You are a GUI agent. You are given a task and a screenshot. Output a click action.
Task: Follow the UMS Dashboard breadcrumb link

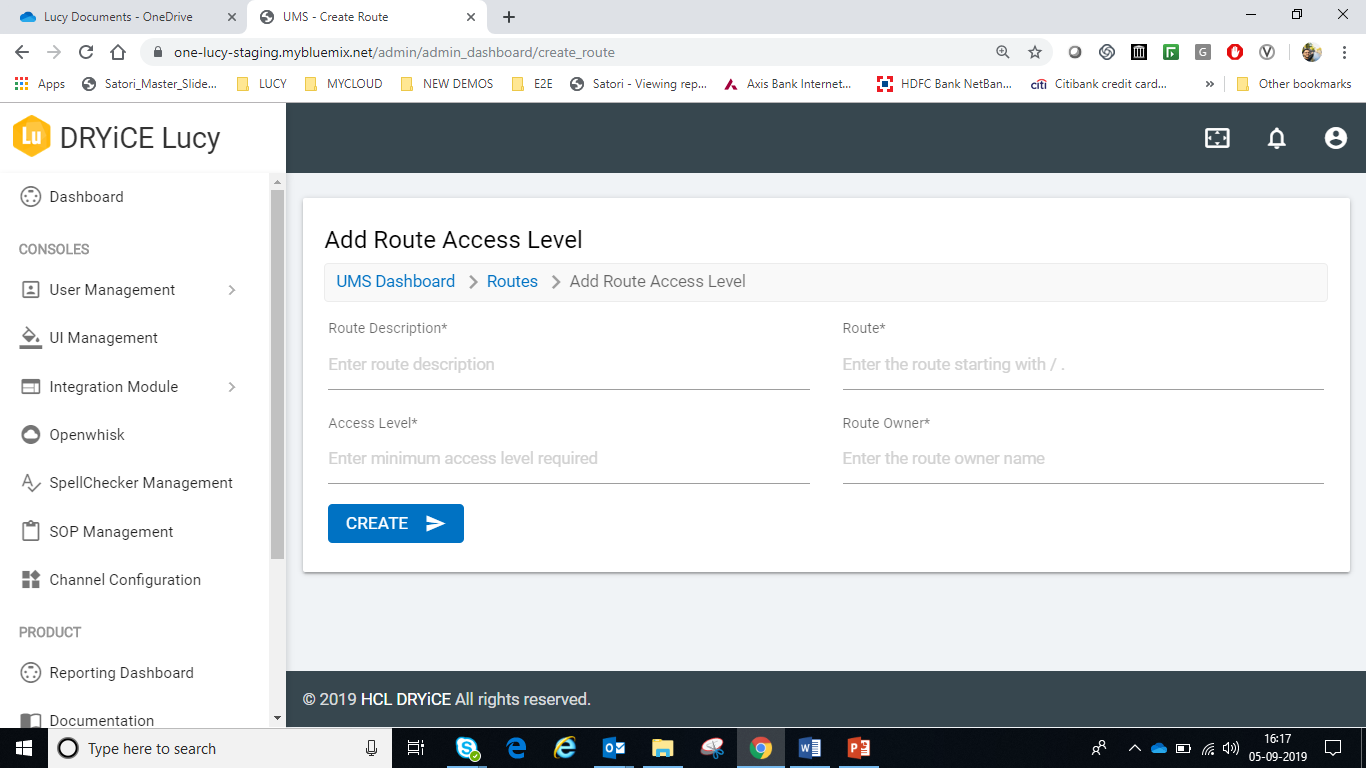[x=396, y=282]
